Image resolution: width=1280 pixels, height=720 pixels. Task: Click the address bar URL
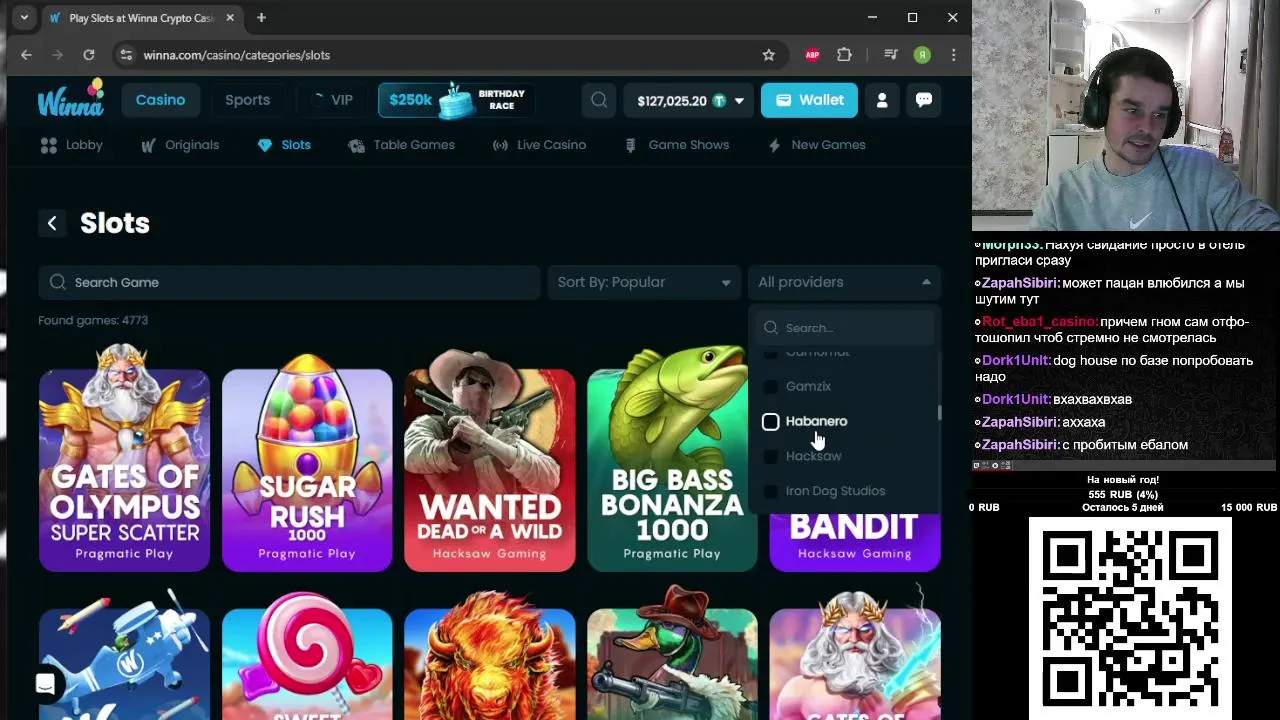236,55
